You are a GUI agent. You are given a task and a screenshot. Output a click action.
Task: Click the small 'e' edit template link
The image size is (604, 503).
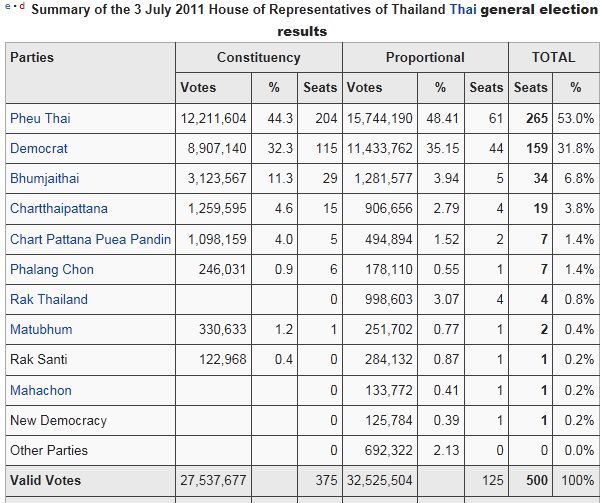click(x=8, y=6)
